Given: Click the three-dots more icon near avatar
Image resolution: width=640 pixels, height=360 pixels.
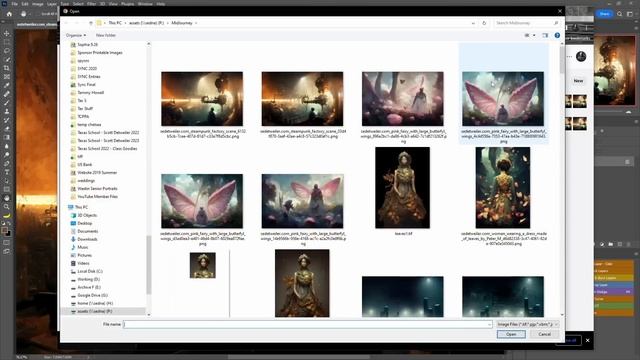Looking at the screenshot, I should pyautogui.click(x=569, y=56).
